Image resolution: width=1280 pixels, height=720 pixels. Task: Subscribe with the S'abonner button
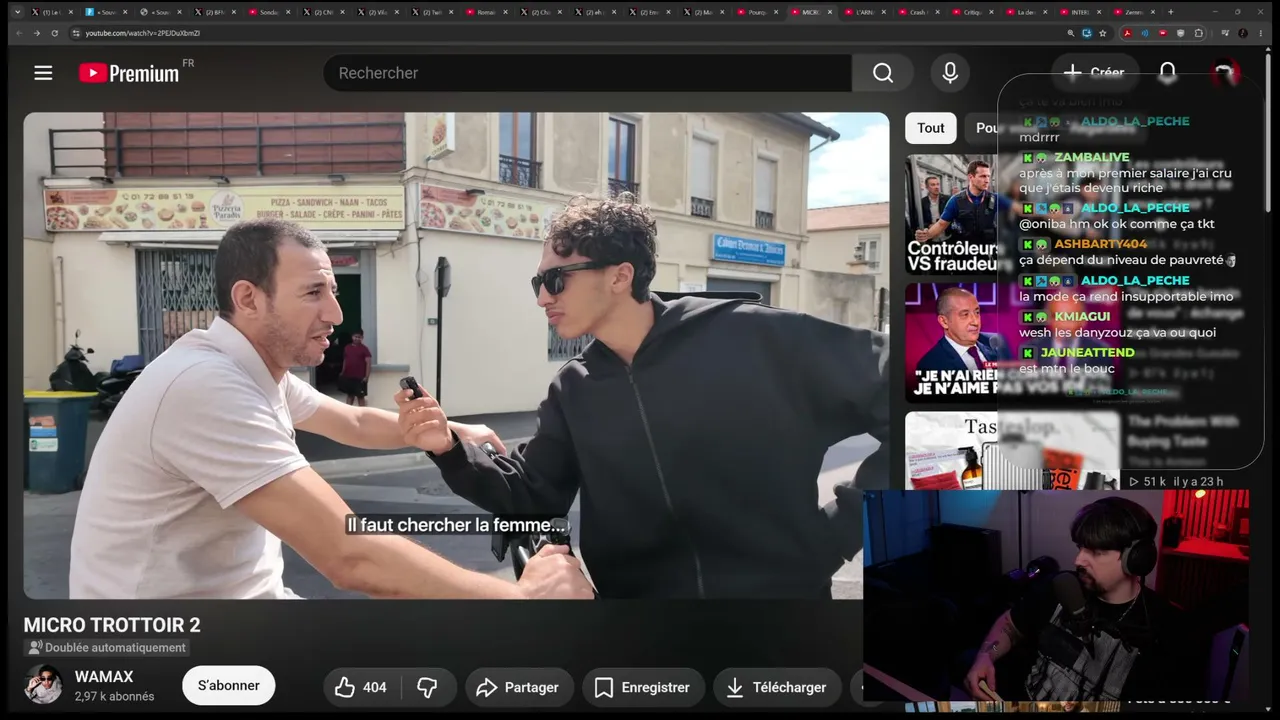click(228, 685)
